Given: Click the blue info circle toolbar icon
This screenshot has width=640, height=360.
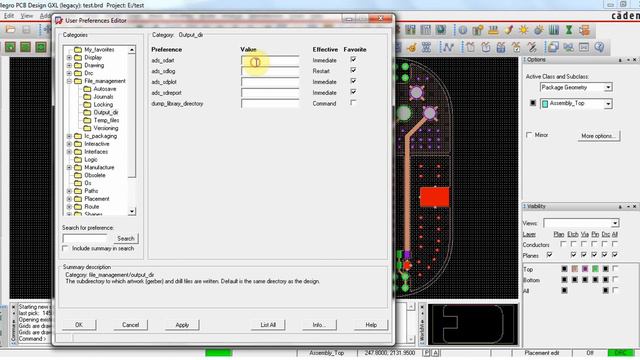Looking at the screenshot, I should click(x=463, y=30).
